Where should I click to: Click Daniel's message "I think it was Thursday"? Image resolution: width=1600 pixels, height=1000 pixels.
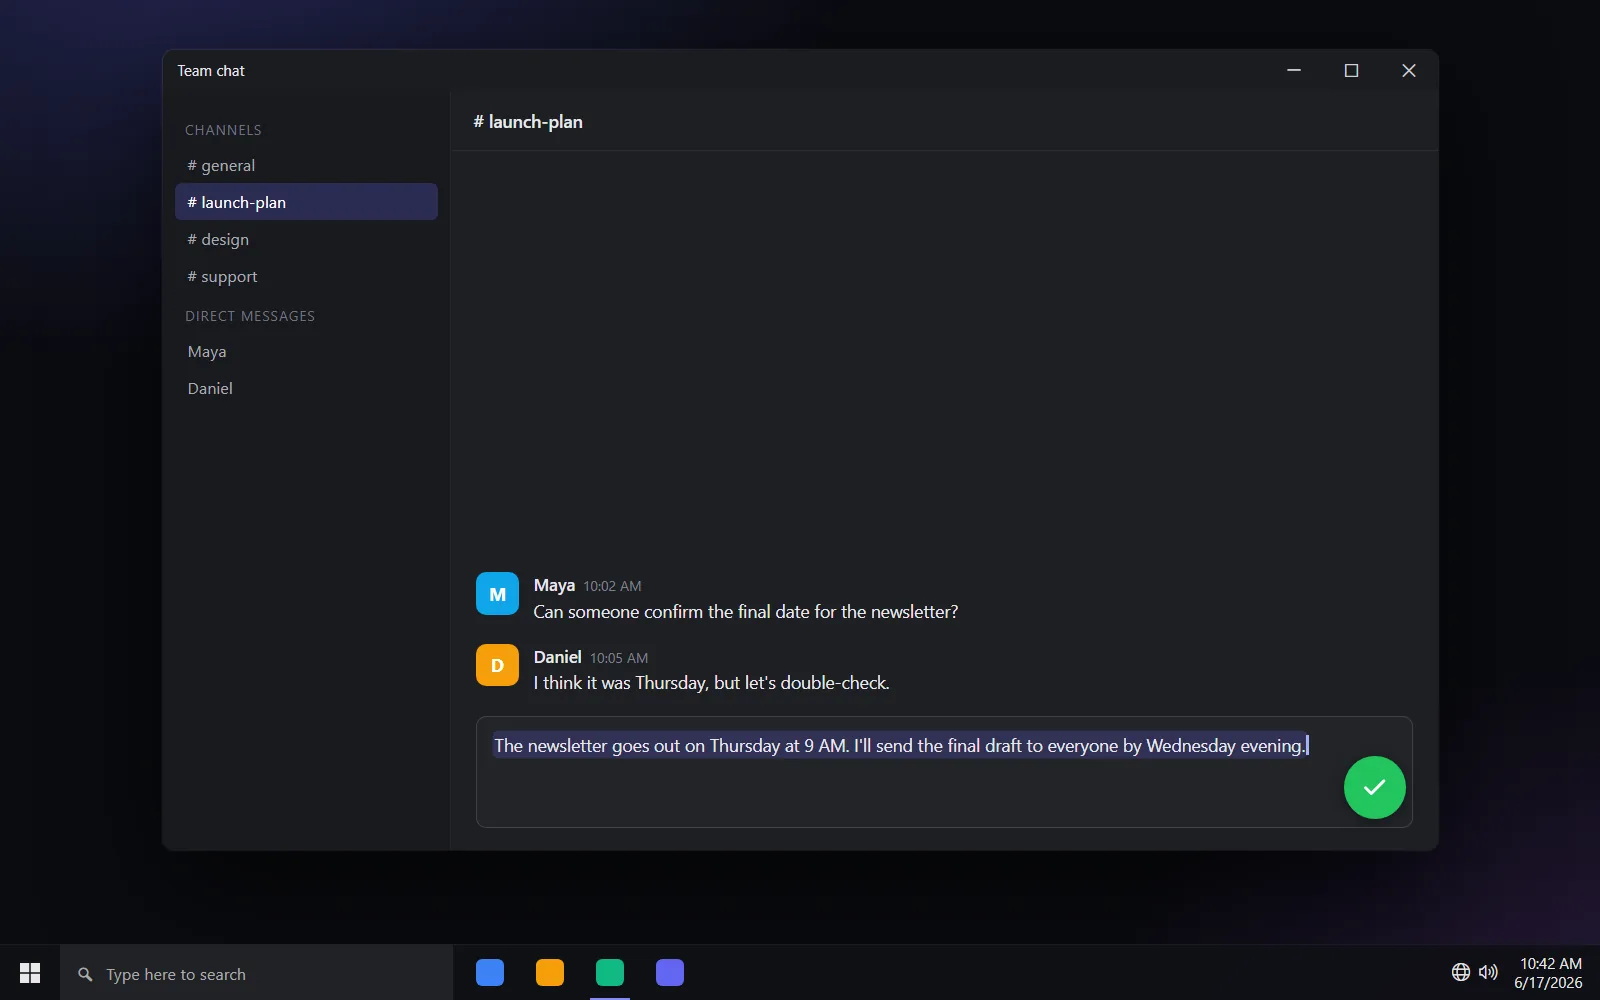click(x=711, y=683)
